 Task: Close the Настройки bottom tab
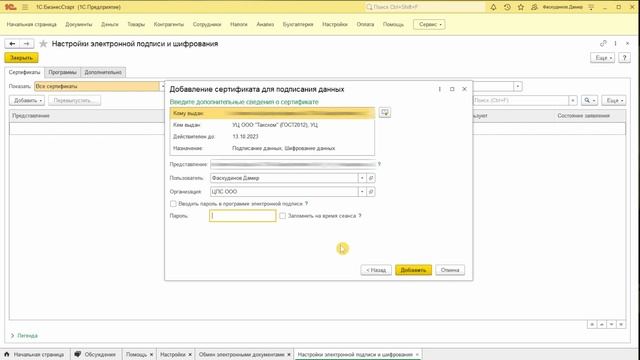pyautogui.click(x=190, y=354)
